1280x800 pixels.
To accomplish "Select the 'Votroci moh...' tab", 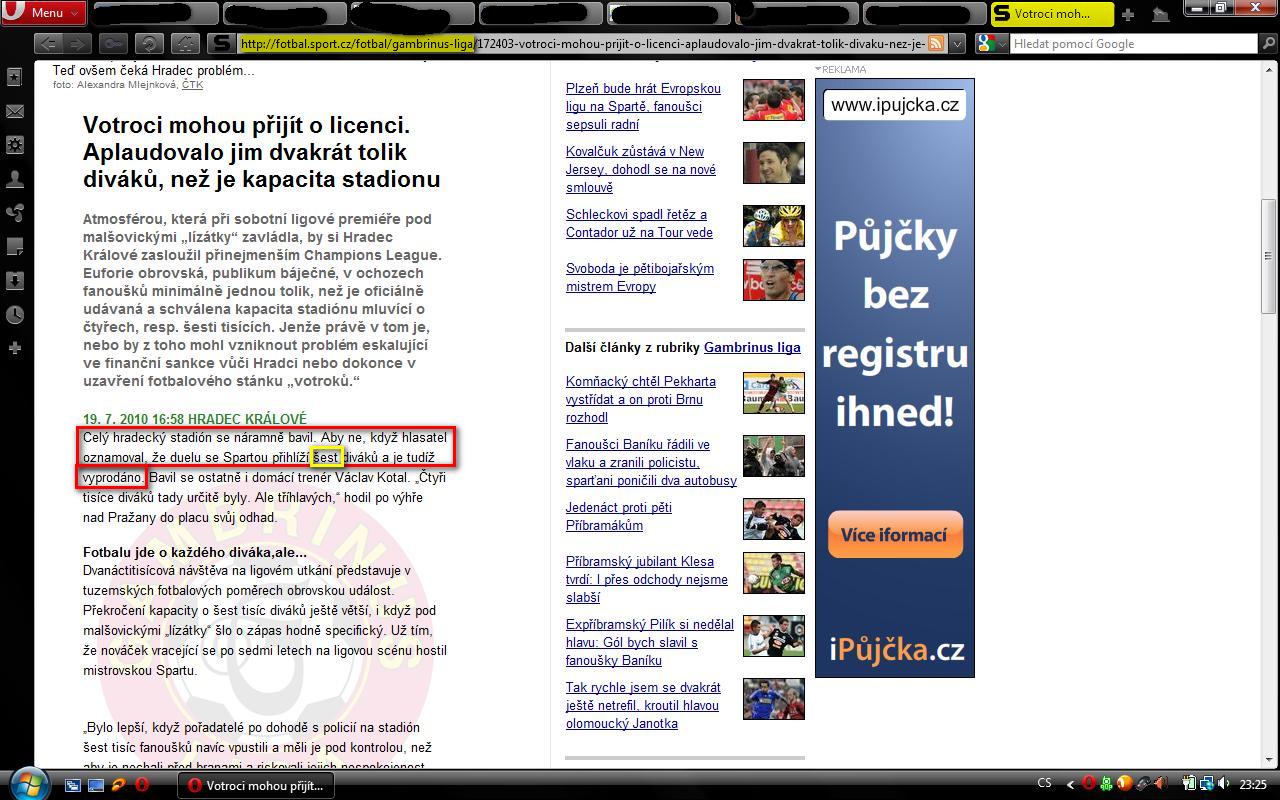I will [x=1050, y=14].
